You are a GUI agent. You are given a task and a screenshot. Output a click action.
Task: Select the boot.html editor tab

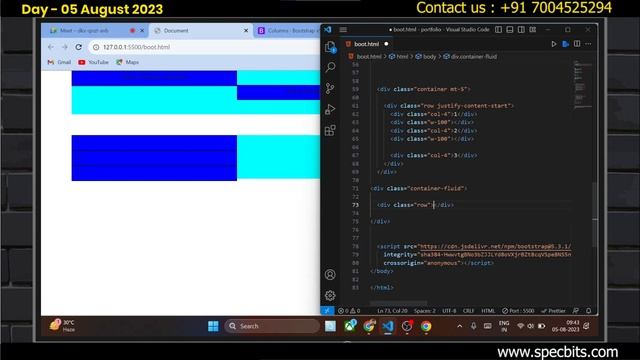click(367, 44)
